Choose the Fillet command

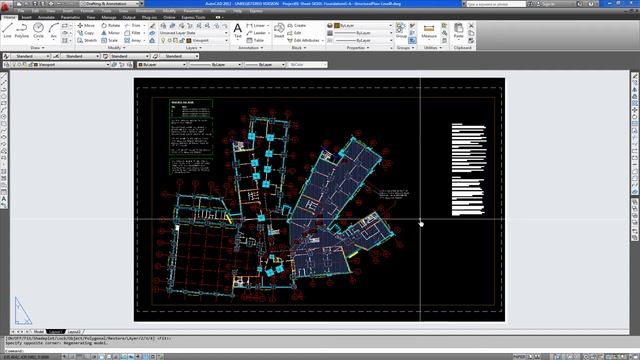(x=133, y=33)
